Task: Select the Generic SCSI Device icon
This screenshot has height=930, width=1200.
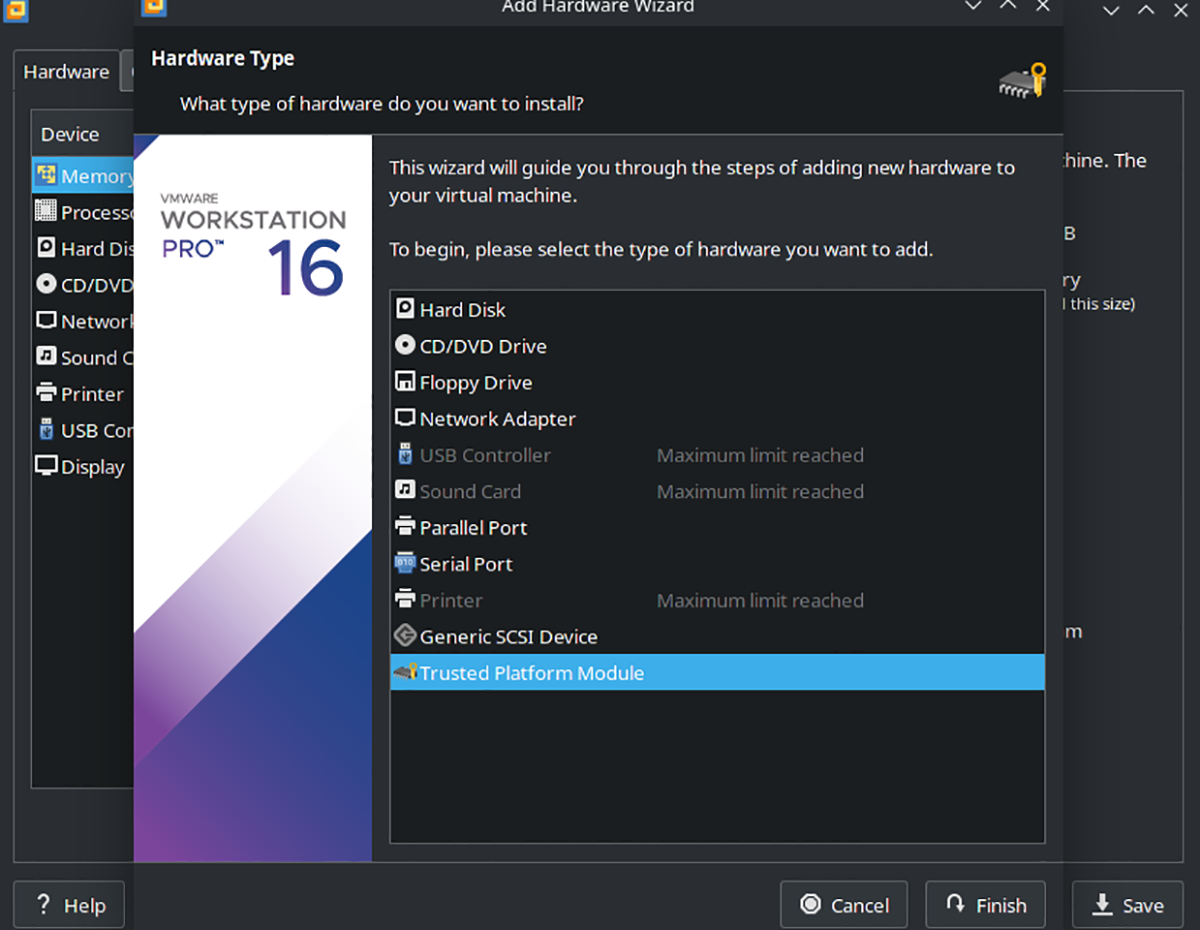Action: (405, 636)
